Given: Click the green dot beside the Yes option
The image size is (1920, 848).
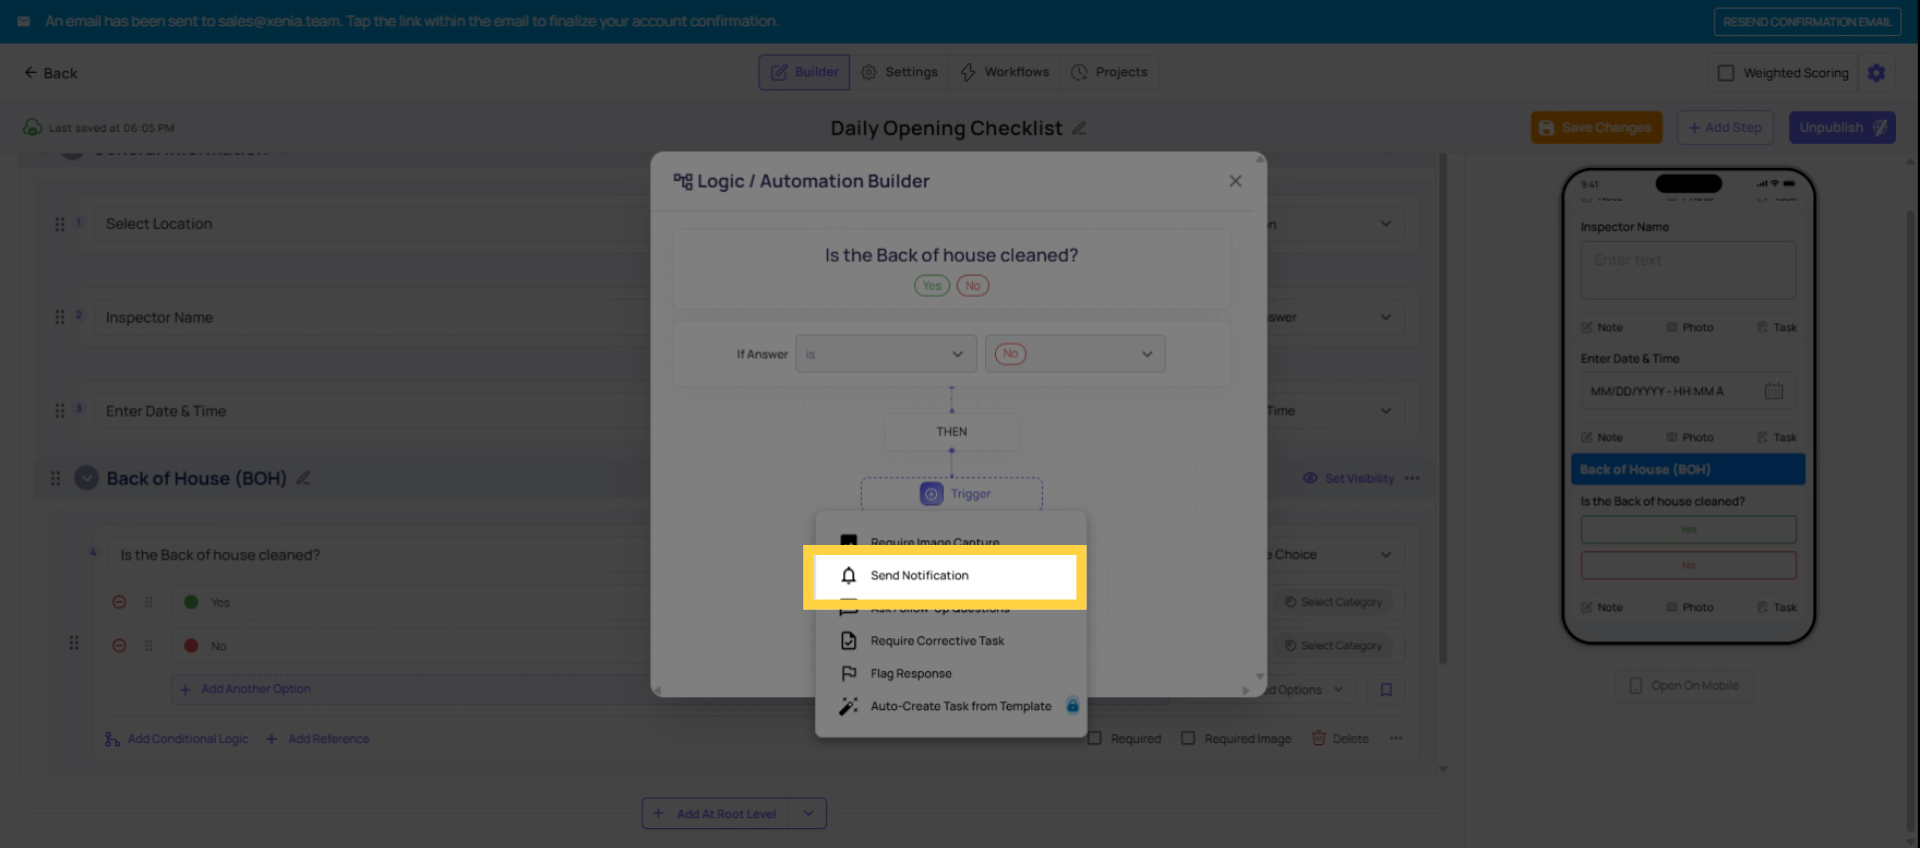Looking at the screenshot, I should click(191, 602).
